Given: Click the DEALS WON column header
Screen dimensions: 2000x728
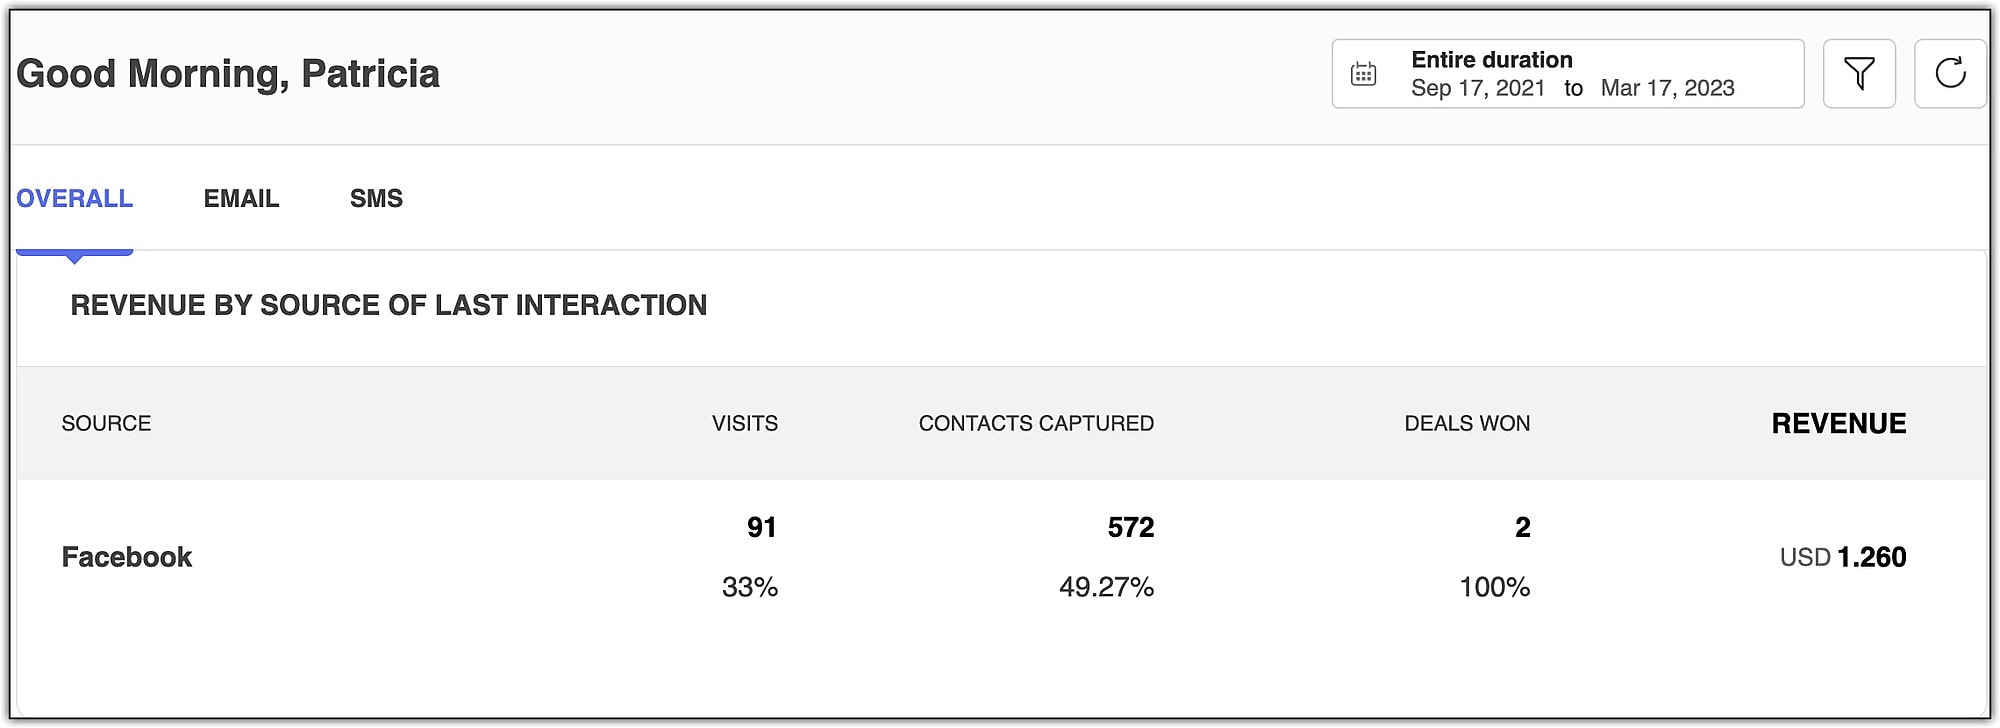Looking at the screenshot, I should (1466, 423).
